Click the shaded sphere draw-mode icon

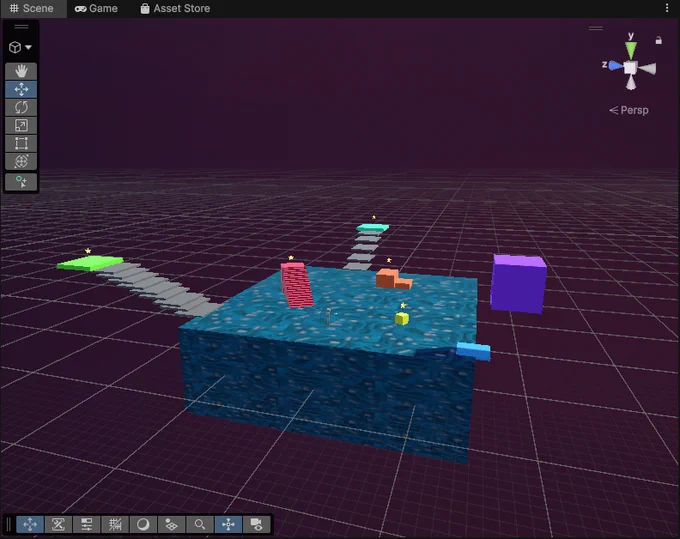tap(143, 524)
